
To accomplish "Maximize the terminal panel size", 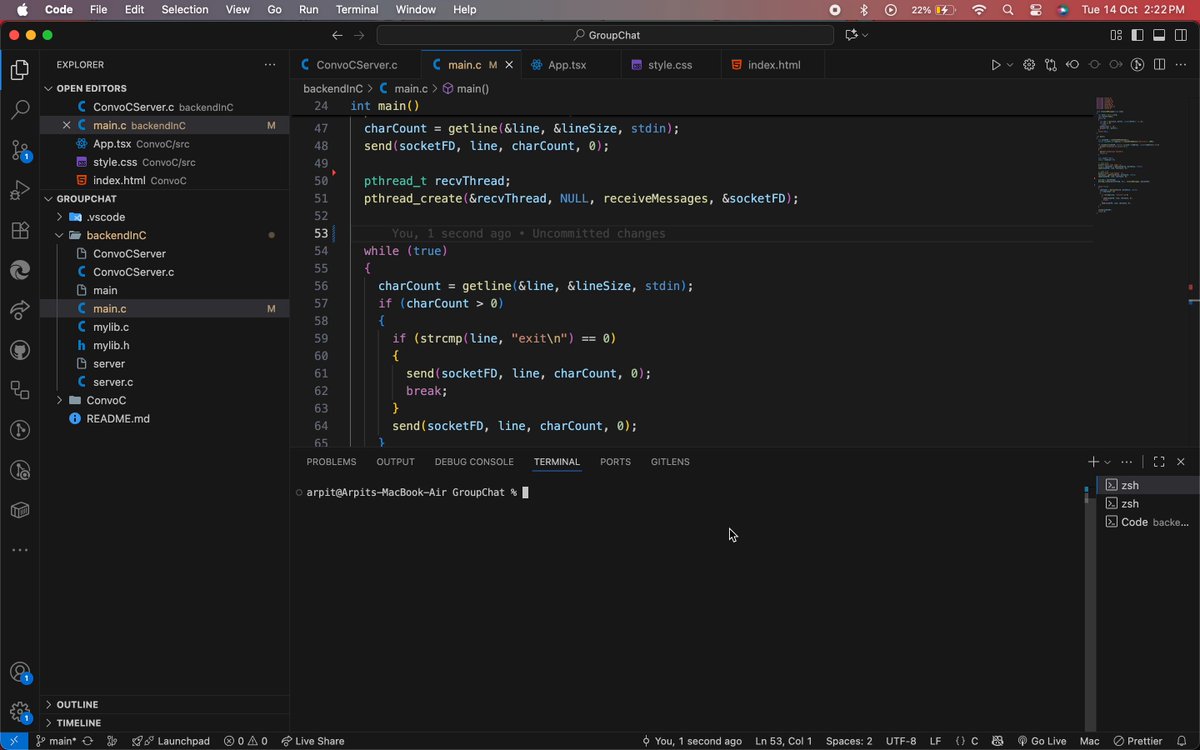I will click(1159, 462).
